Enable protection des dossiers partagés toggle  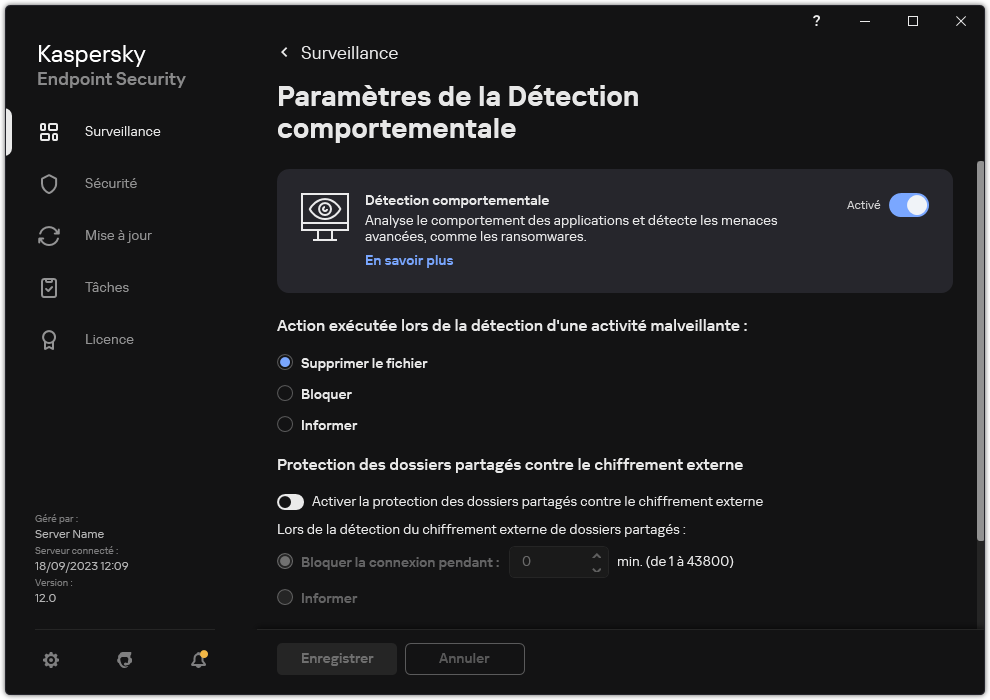[290, 501]
